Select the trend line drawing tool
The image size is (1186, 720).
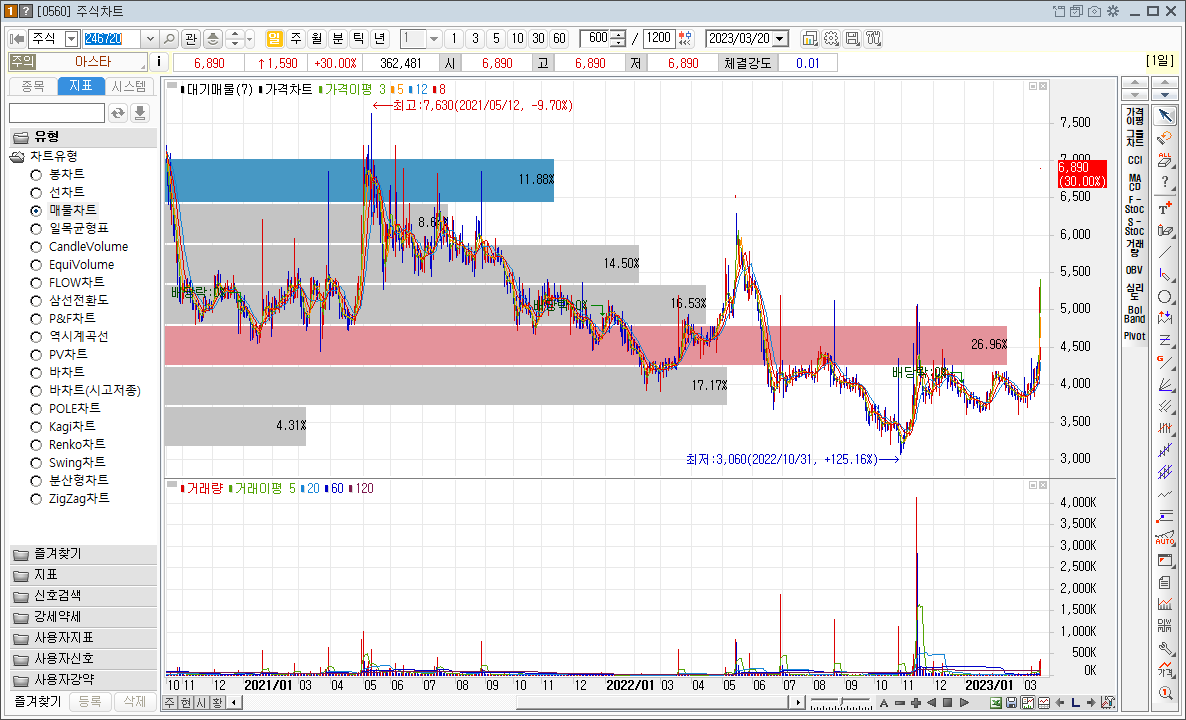coord(1165,253)
